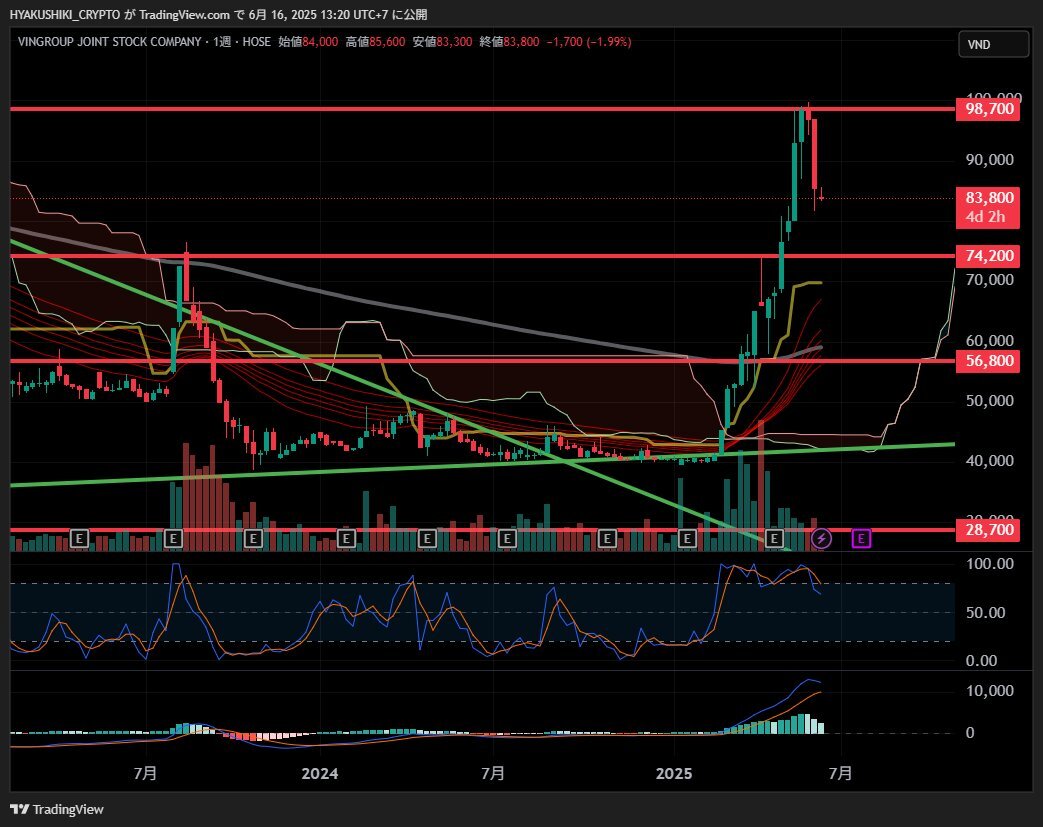This screenshot has width=1043, height=827.
Task: Click the 安値83,300 low value
Action: [x=442, y=41]
